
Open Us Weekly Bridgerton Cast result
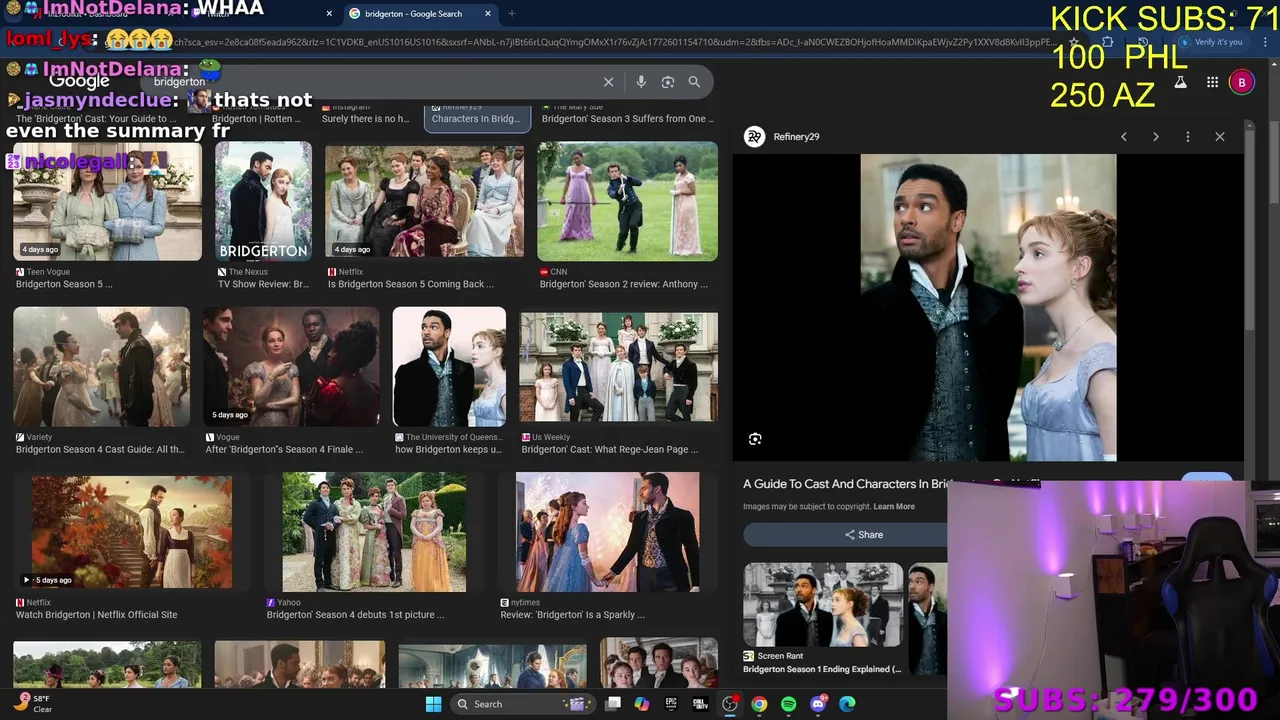[611, 450]
